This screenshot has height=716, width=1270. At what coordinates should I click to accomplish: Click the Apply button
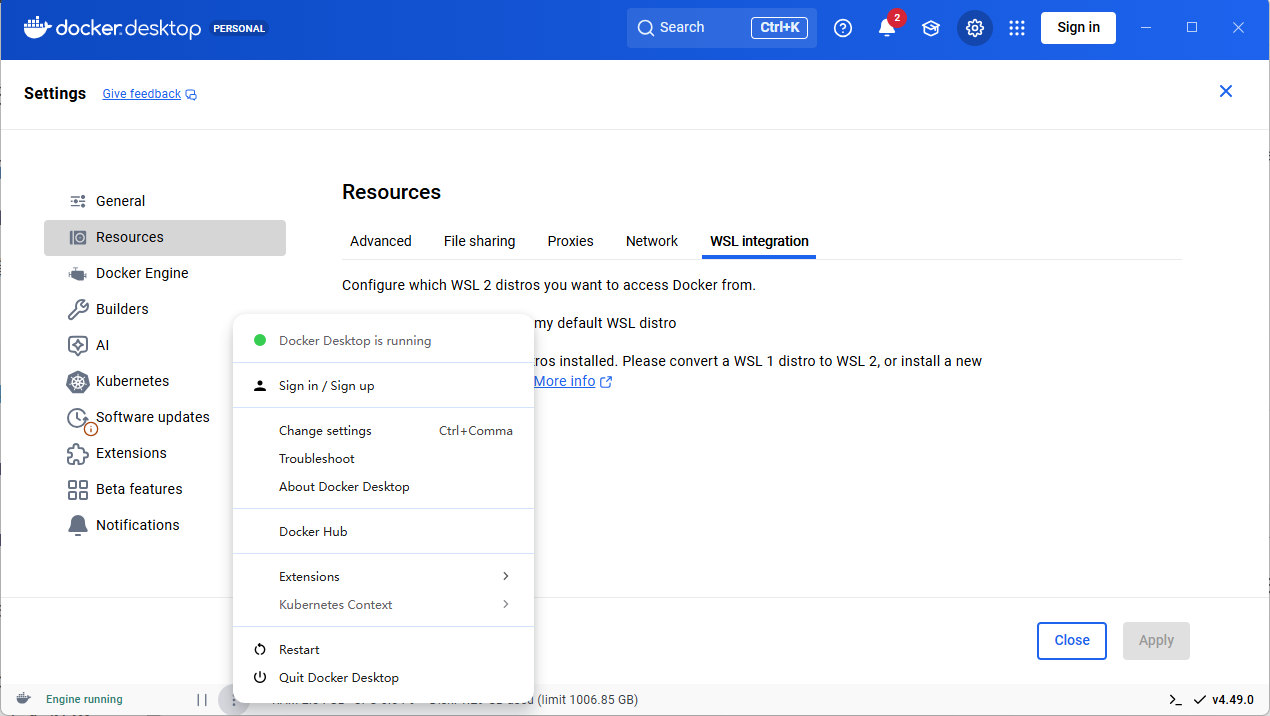[x=1156, y=640]
